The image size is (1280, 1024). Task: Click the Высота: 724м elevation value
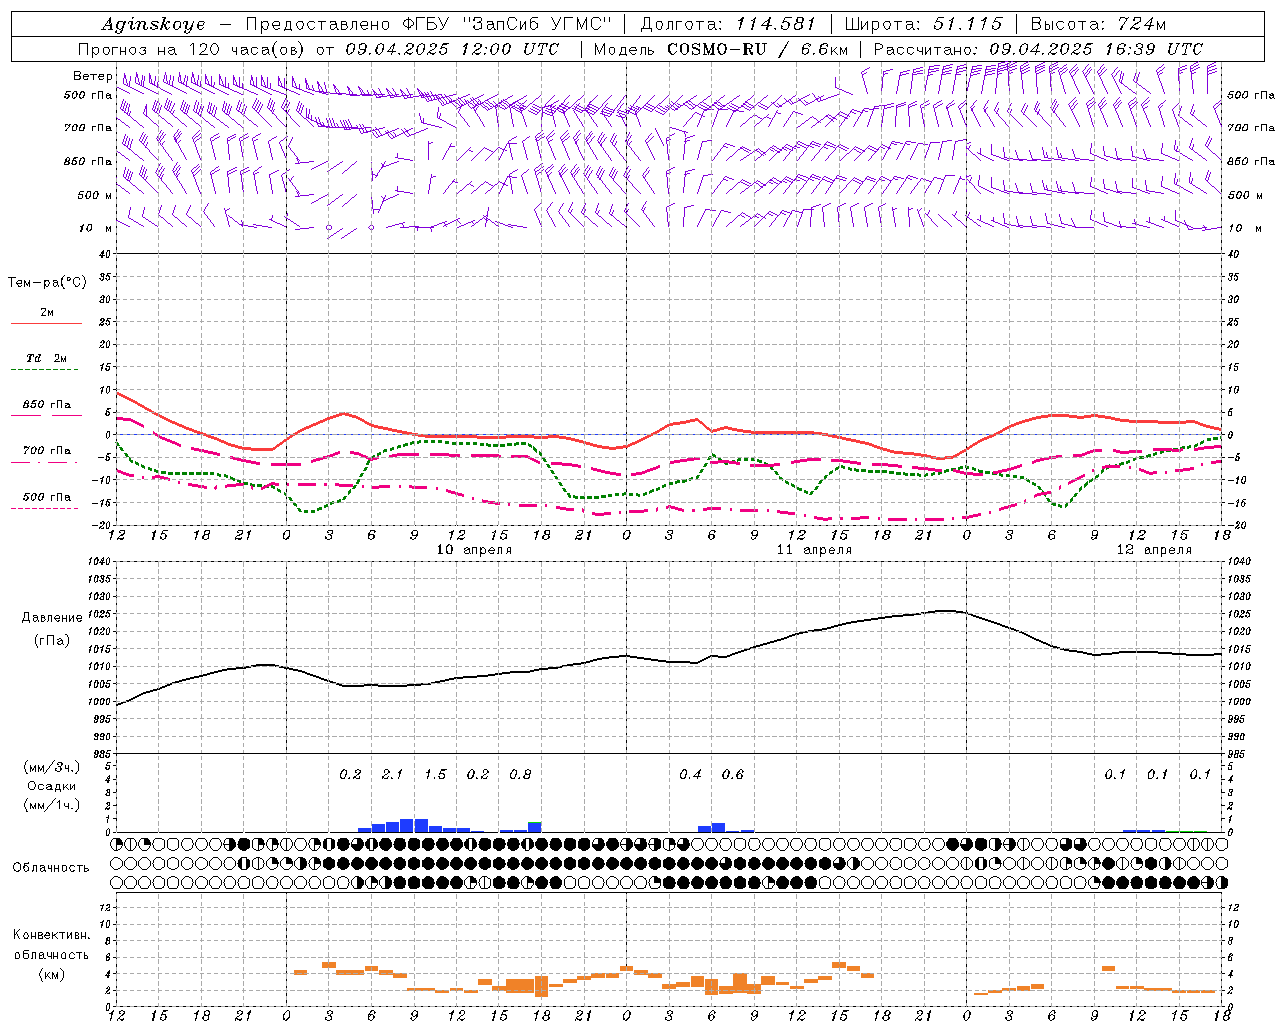[x=1098, y=24]
